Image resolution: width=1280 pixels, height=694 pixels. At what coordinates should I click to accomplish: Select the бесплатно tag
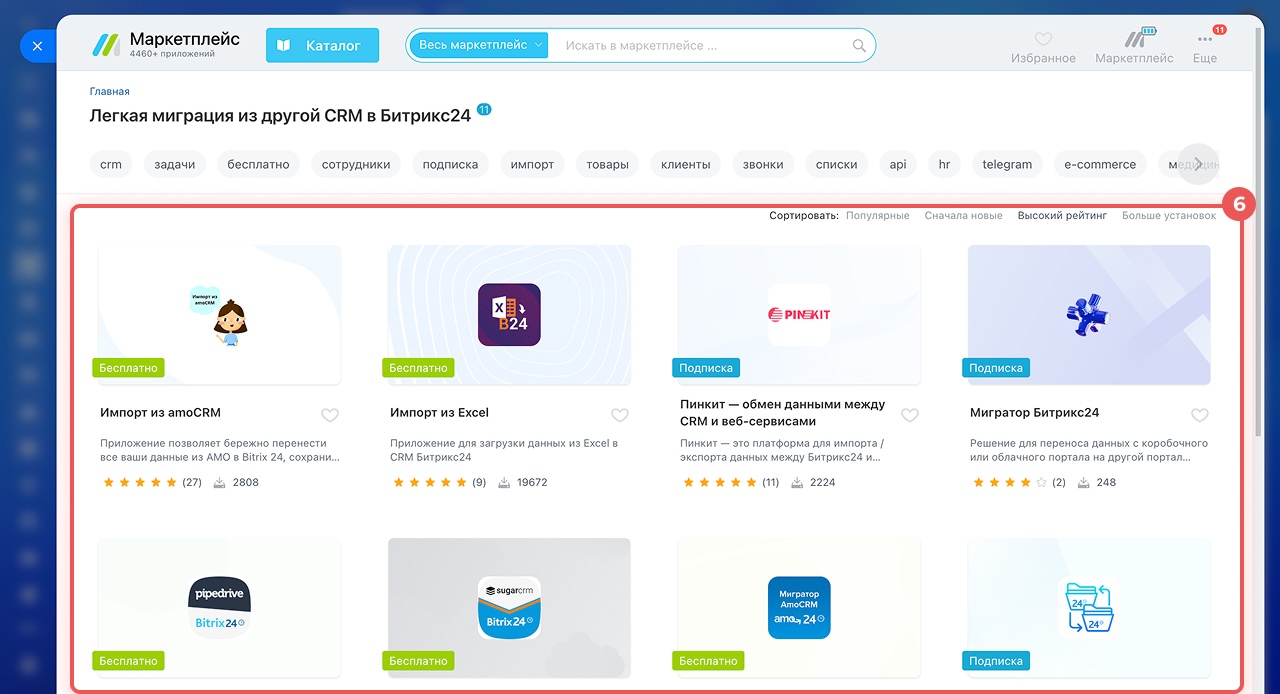(258, 164)
